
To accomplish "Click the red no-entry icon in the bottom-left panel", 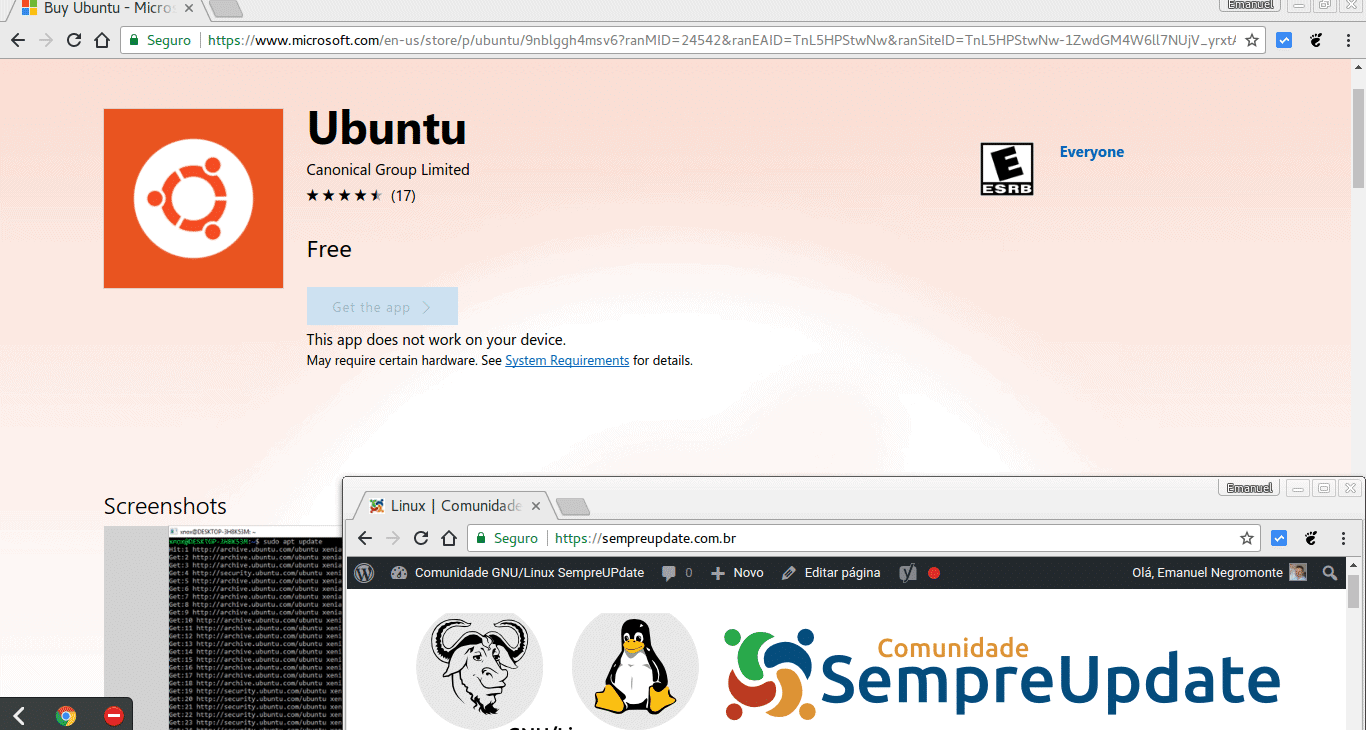I will (113, 716).
